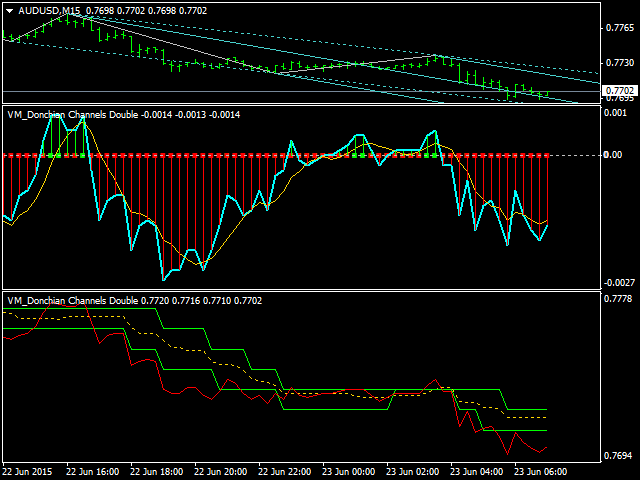Click the 0.7765 price scale label

(x=620, y=28)
